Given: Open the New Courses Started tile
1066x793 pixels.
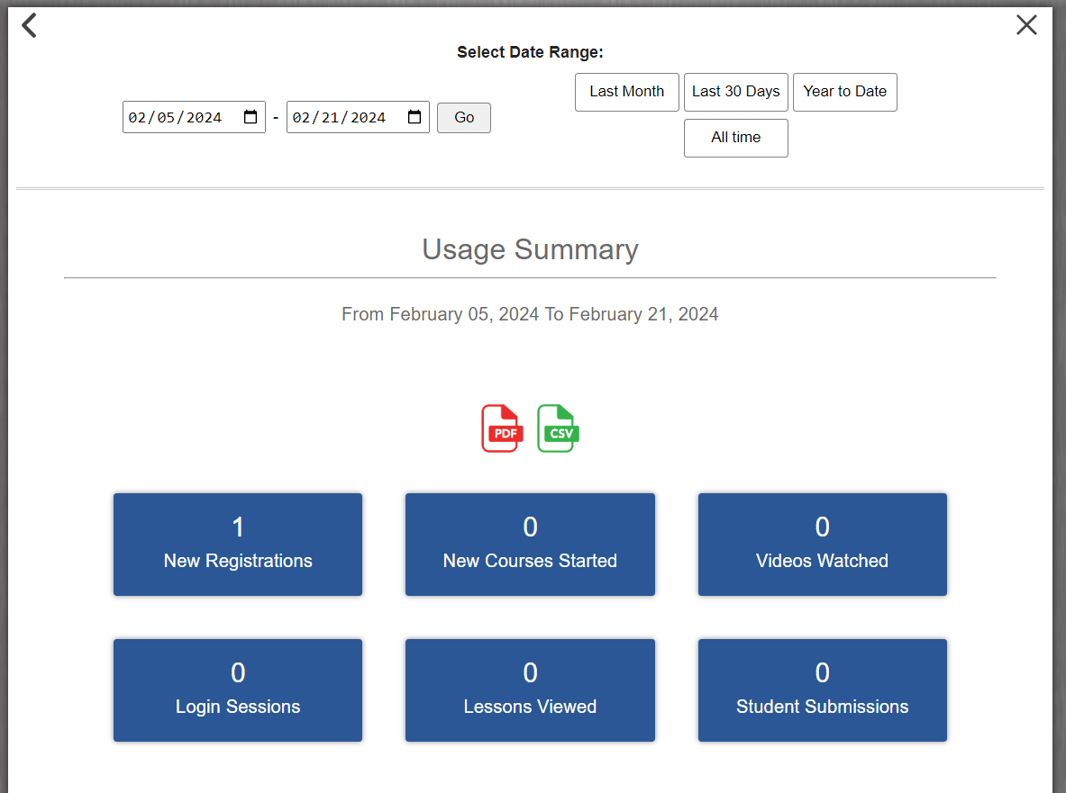Looking at the screenshot, I should 530,544.
